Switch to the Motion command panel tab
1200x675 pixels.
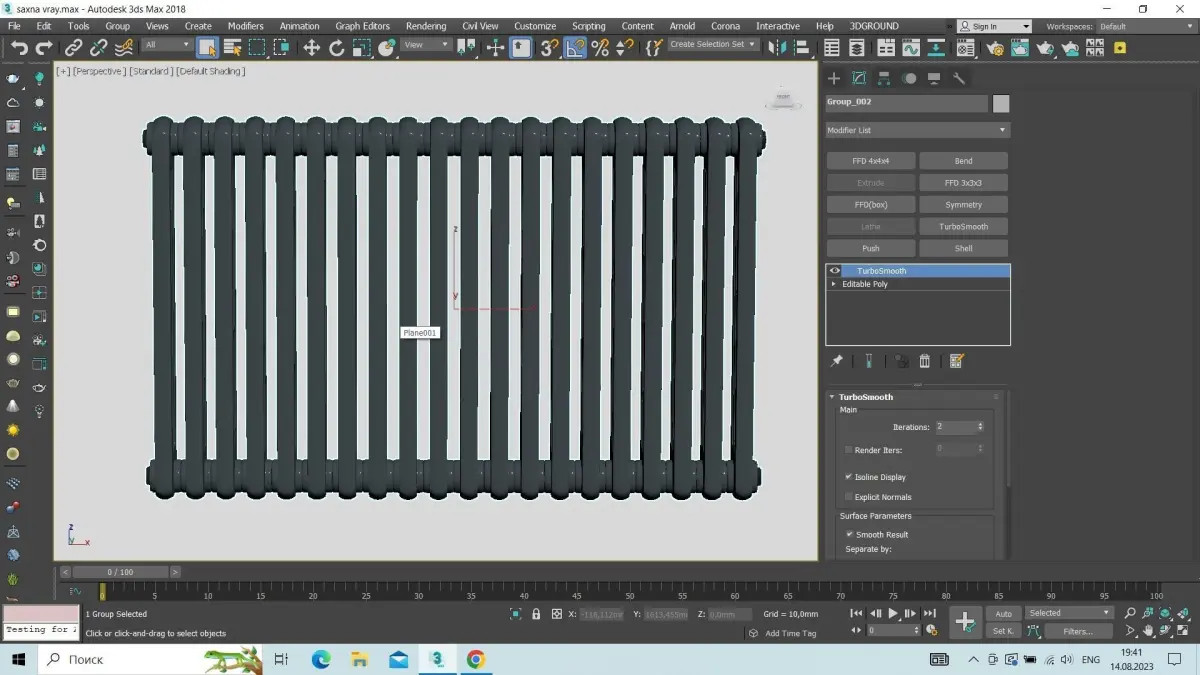[909, 78]
